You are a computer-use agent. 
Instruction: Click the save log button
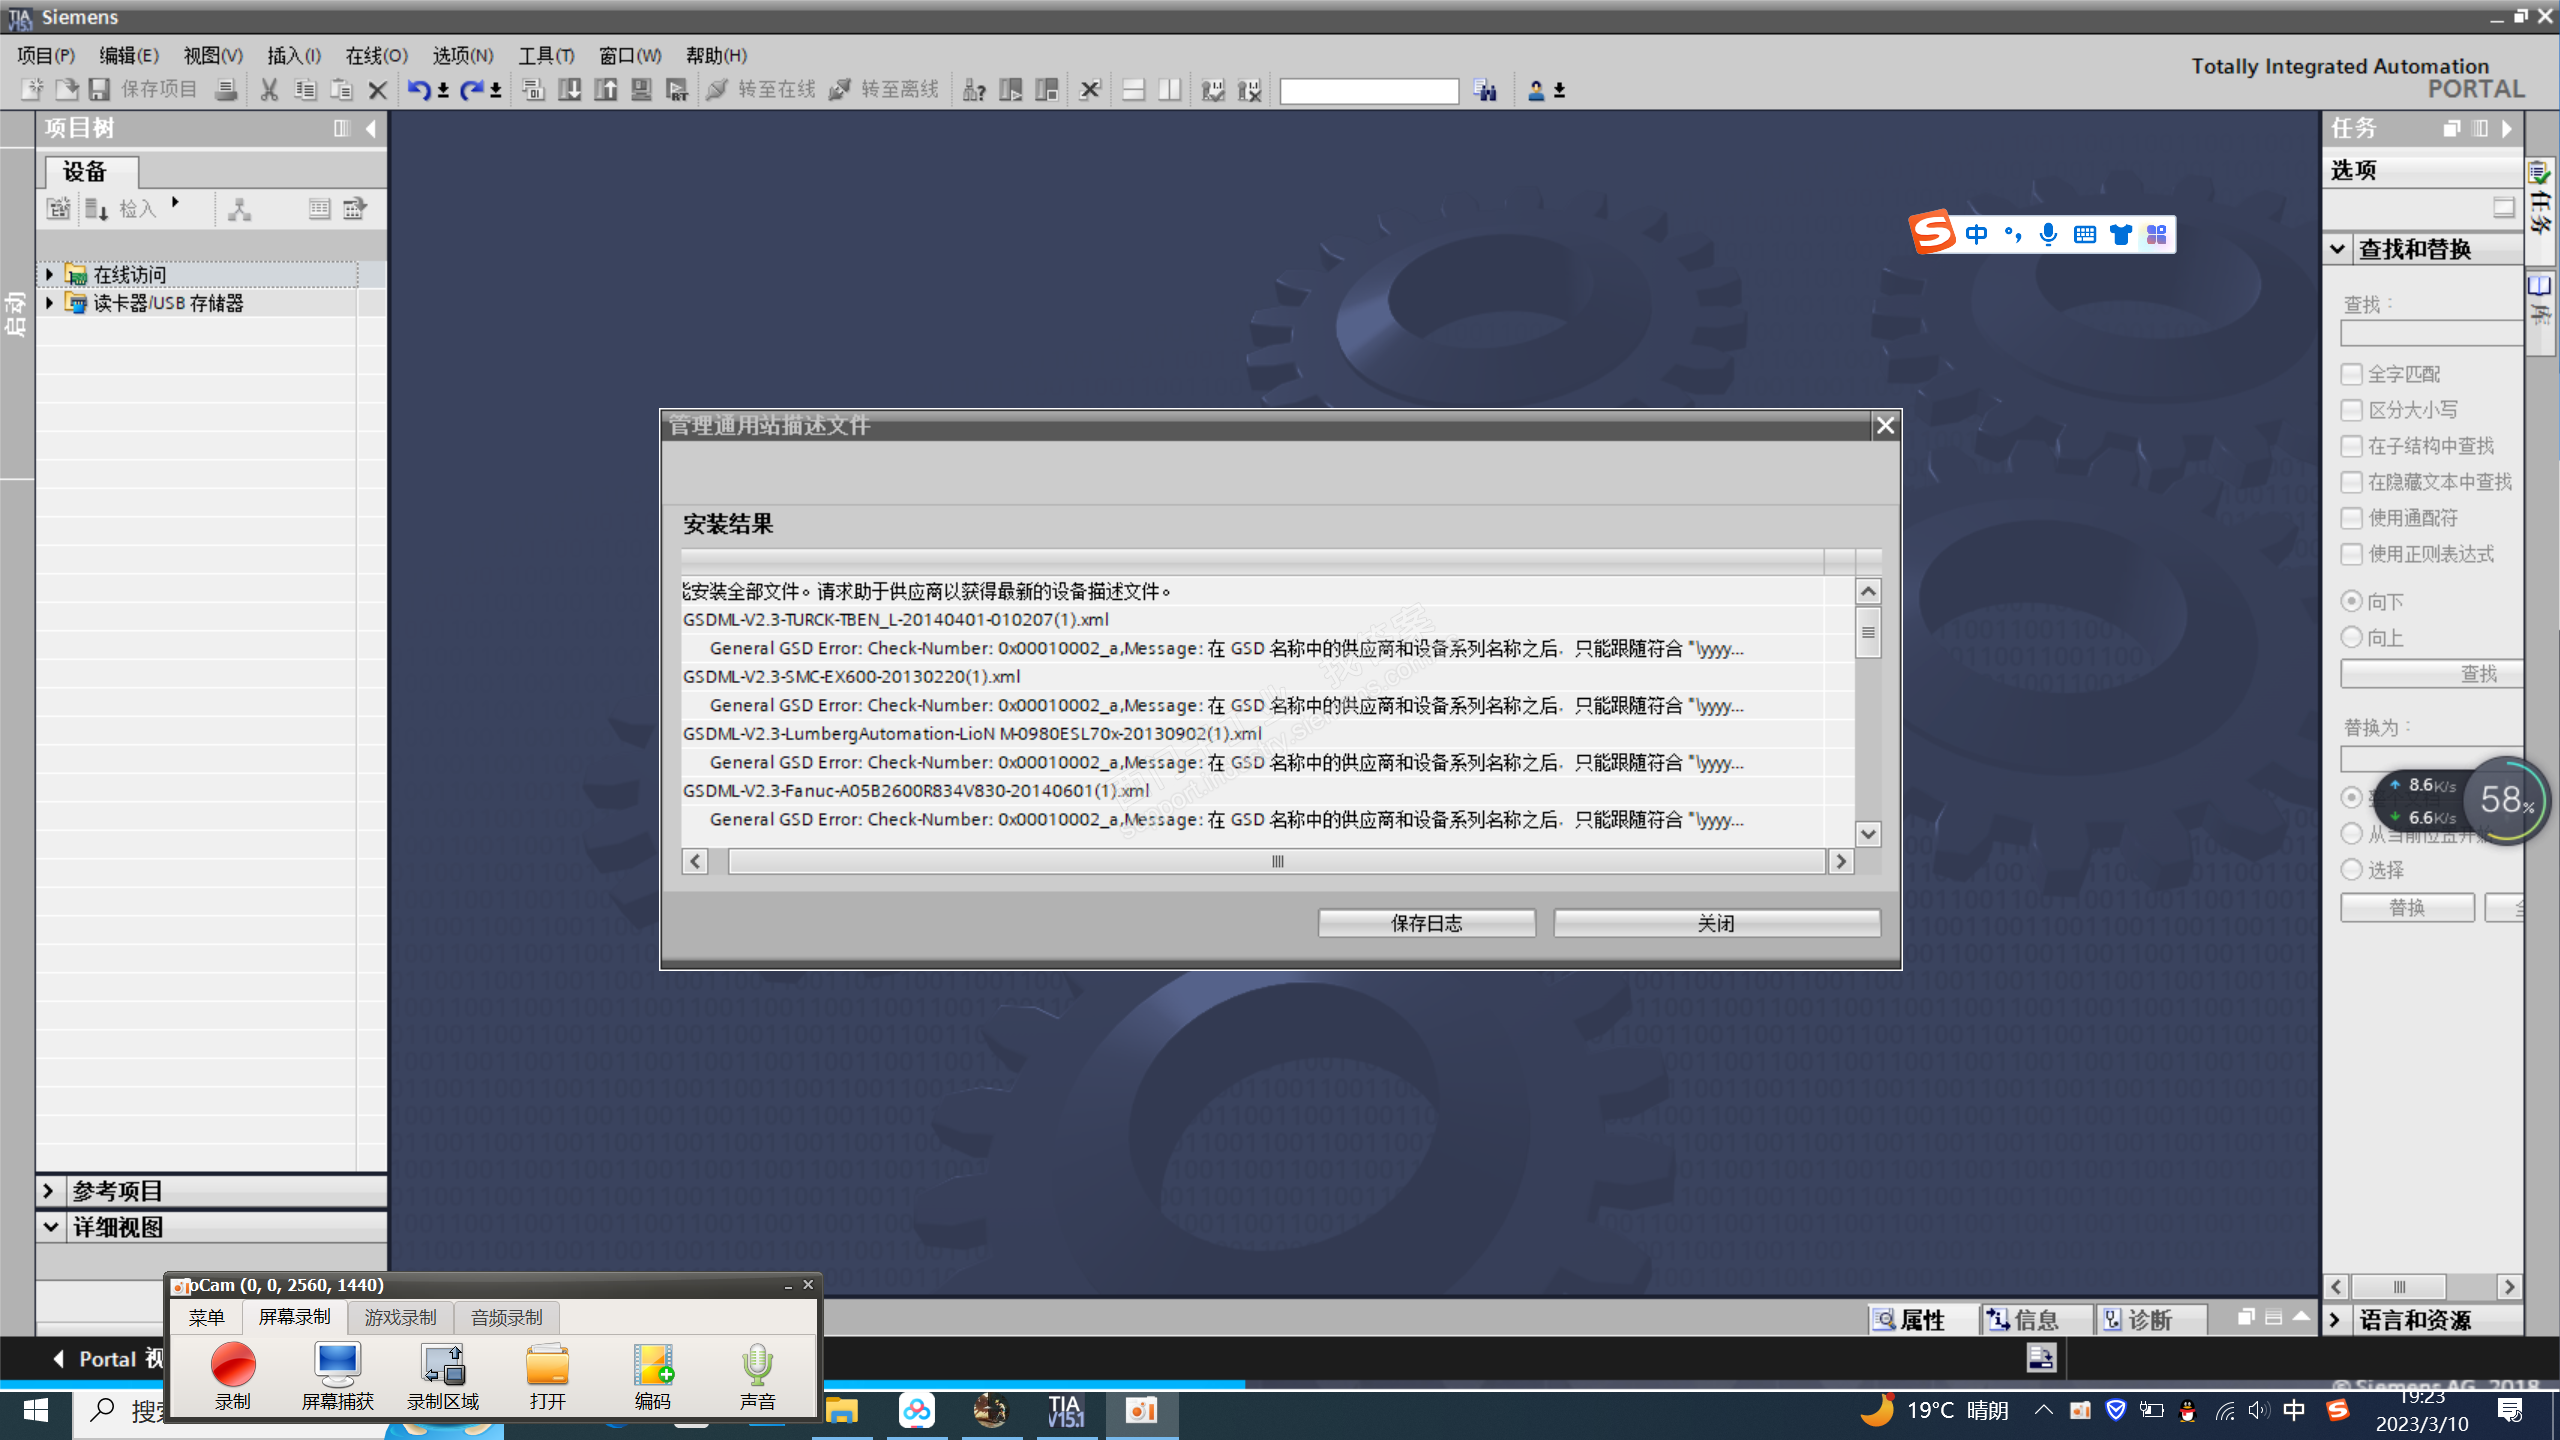point(1426,923)
